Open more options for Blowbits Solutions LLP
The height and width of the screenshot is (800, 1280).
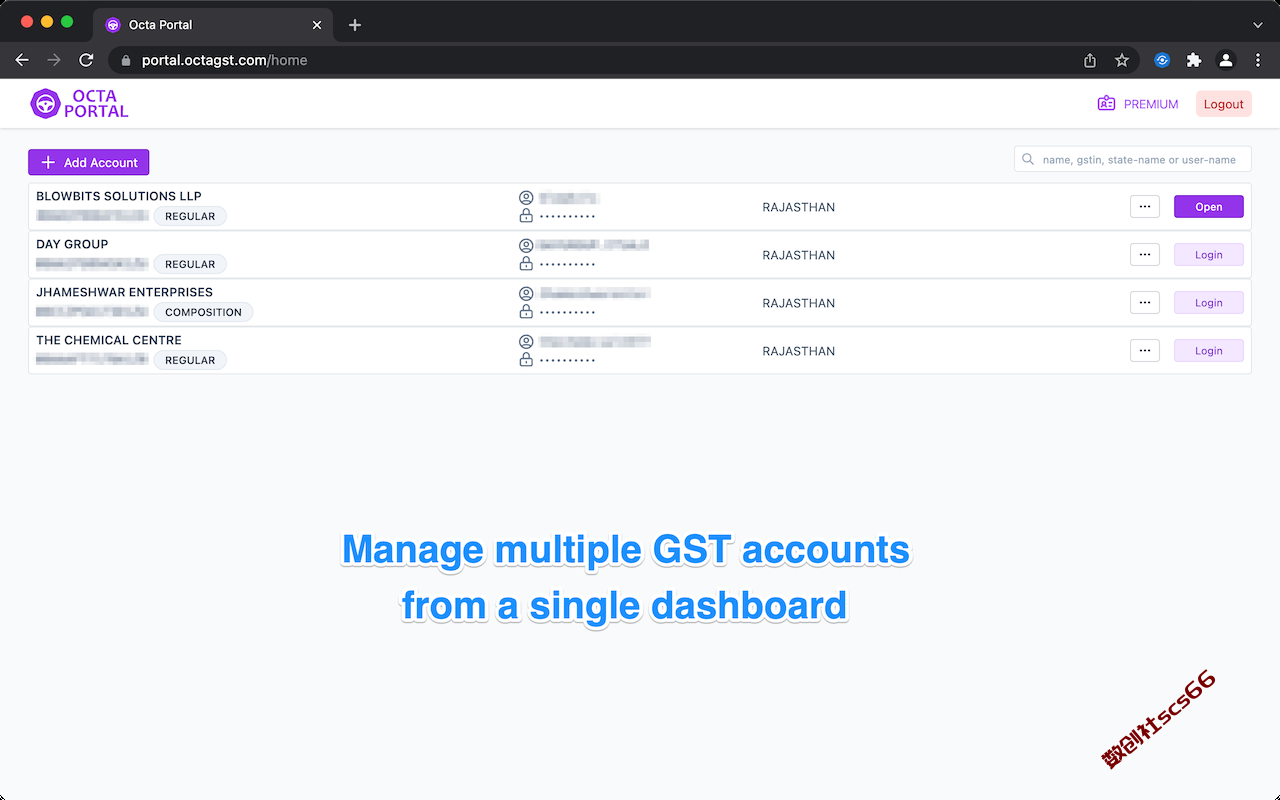pos(1144,207)
